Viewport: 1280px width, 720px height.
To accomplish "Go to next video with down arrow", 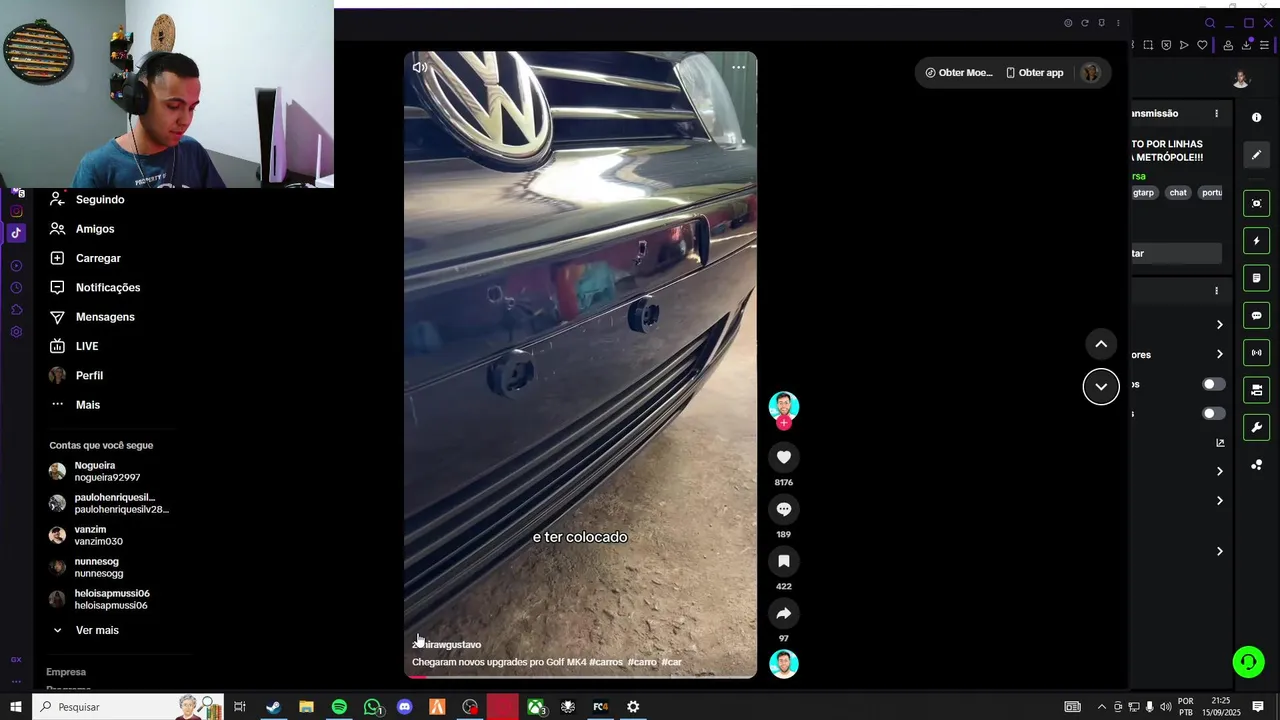I will (1101, 387).
